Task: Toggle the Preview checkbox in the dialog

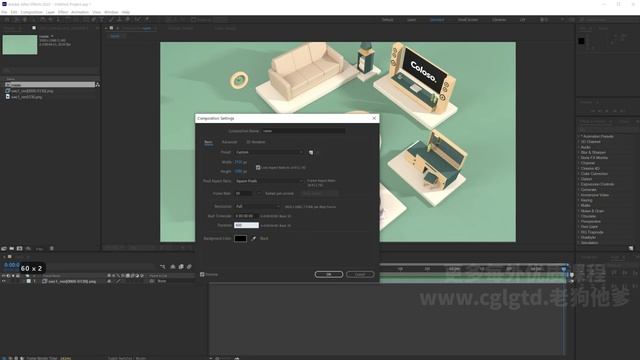Action: click(x=202, y=274)
